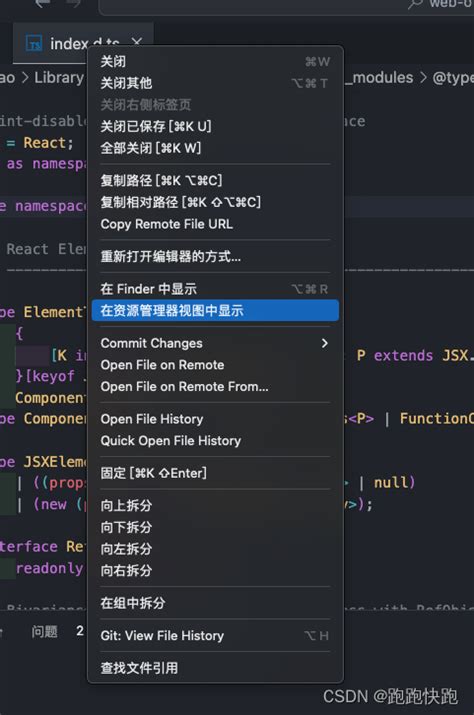474x715 pixels.
Task: Open the search magnifier in title bar
Action: pyautogui.click(x=414, y=4)
